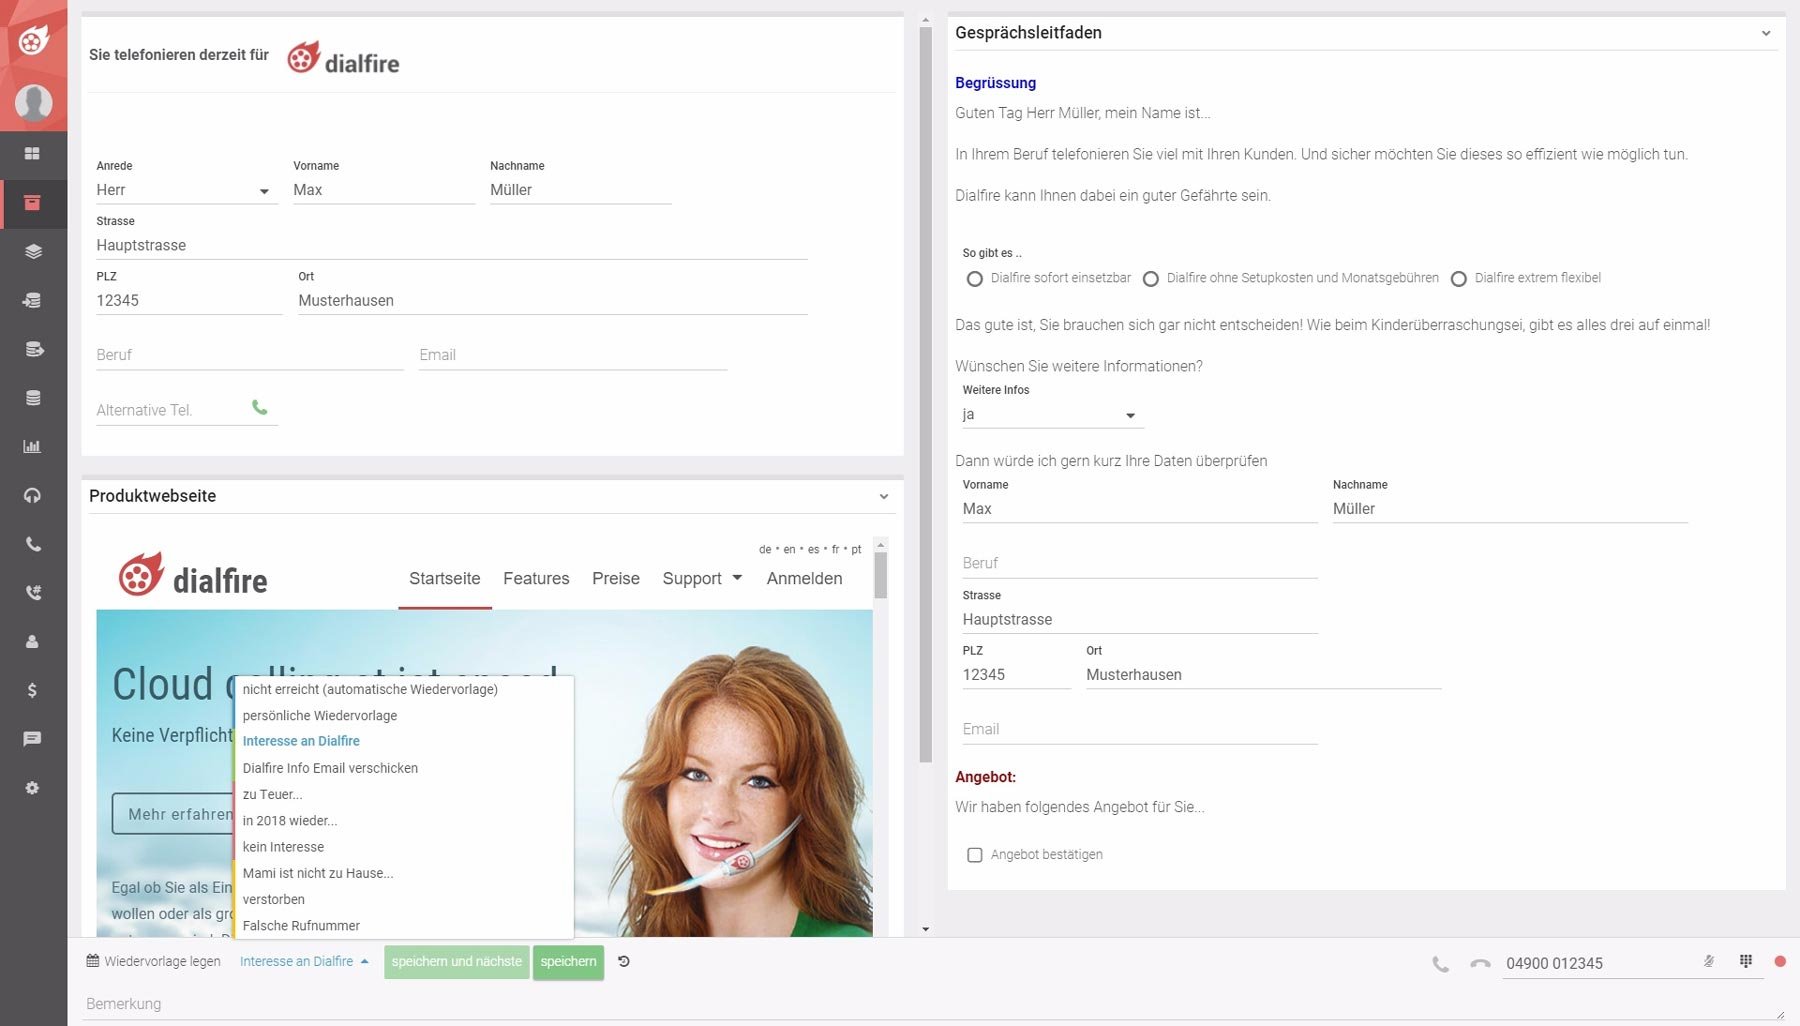
Task: Select 'Mami ist nicht zu Hause...' status
Action: 405,873
